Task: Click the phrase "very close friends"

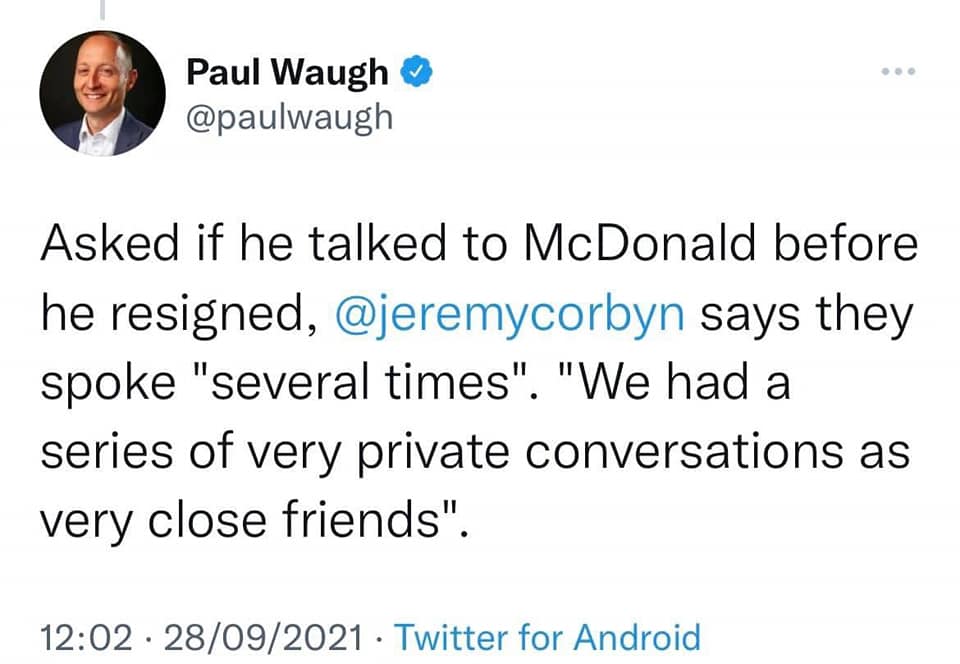Action: (250, 520)
